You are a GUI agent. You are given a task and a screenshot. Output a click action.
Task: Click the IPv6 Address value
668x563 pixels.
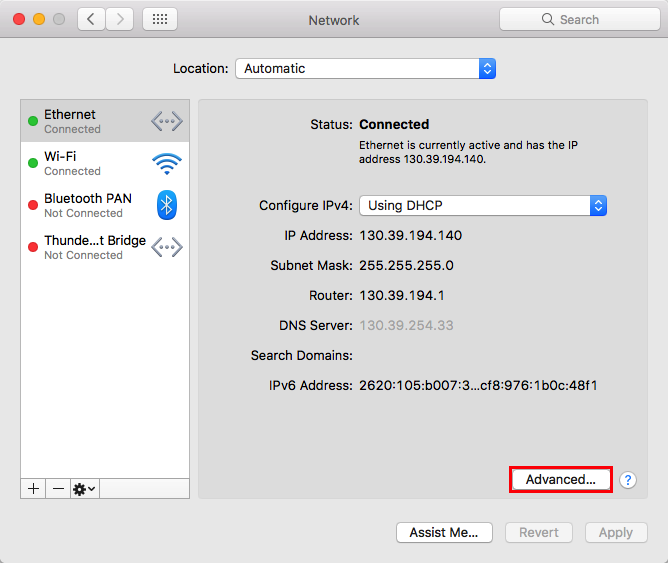[478, 385]
